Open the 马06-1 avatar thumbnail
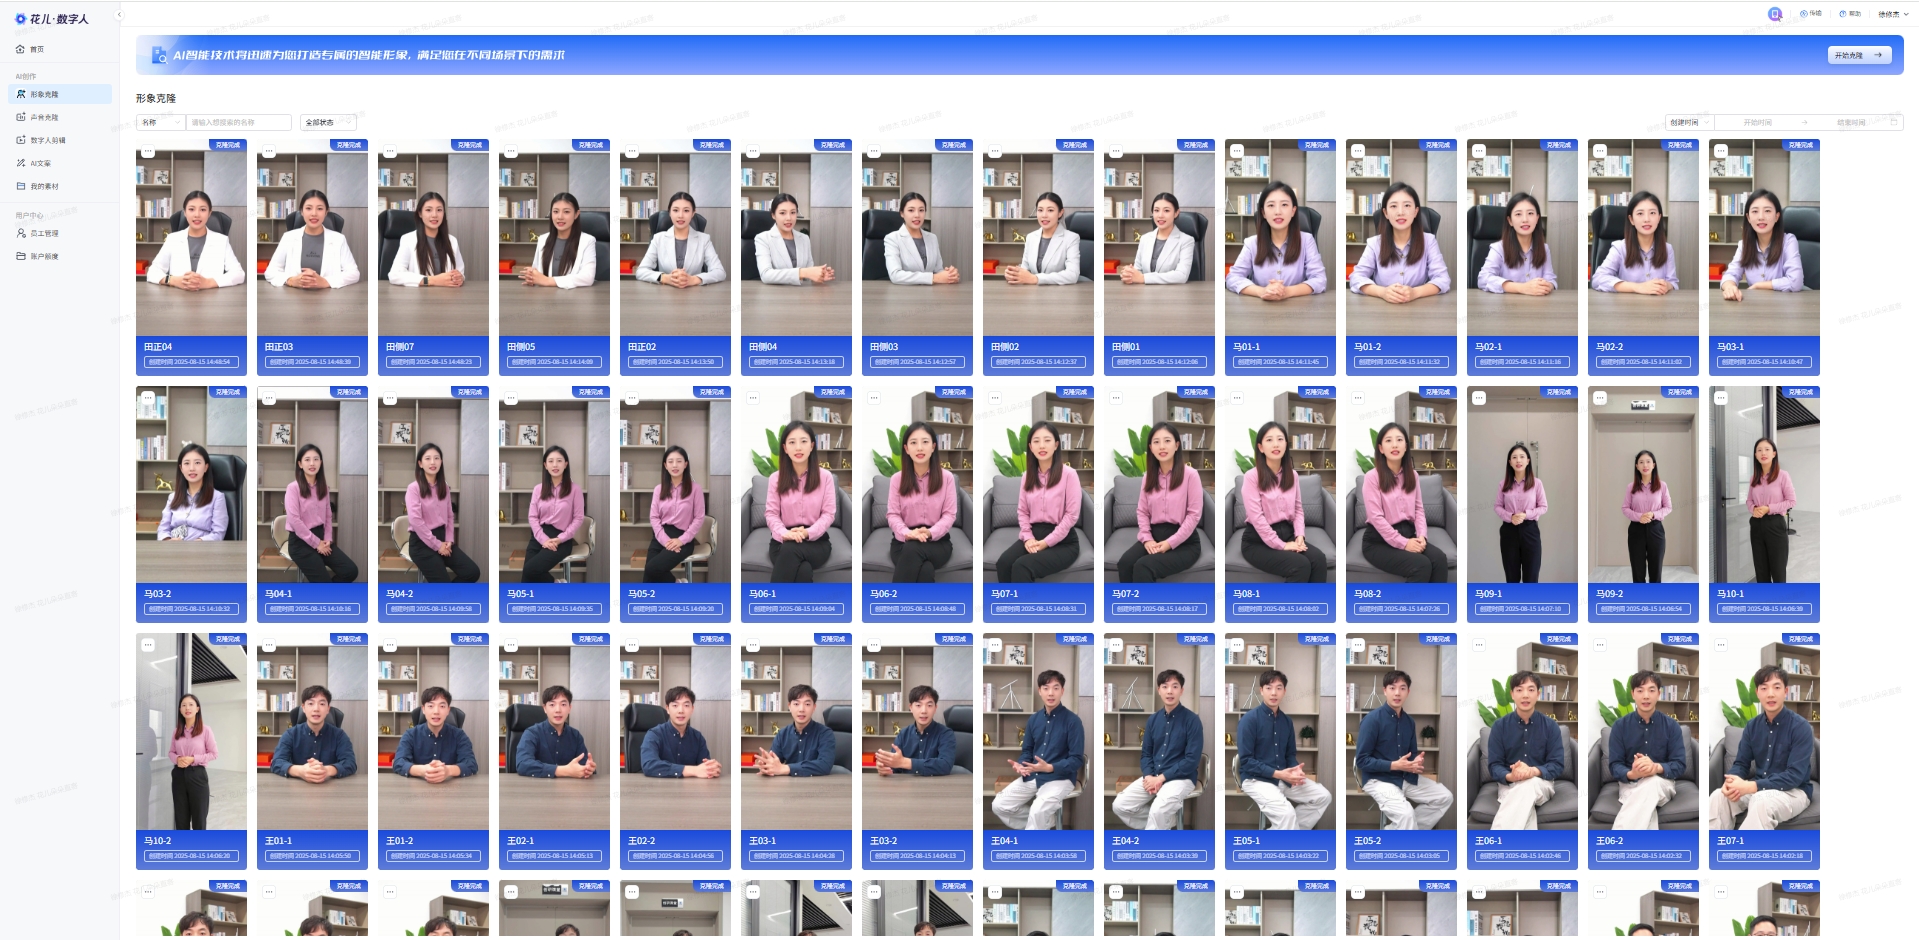This screenshot has height=940, width=1919. 796,485
